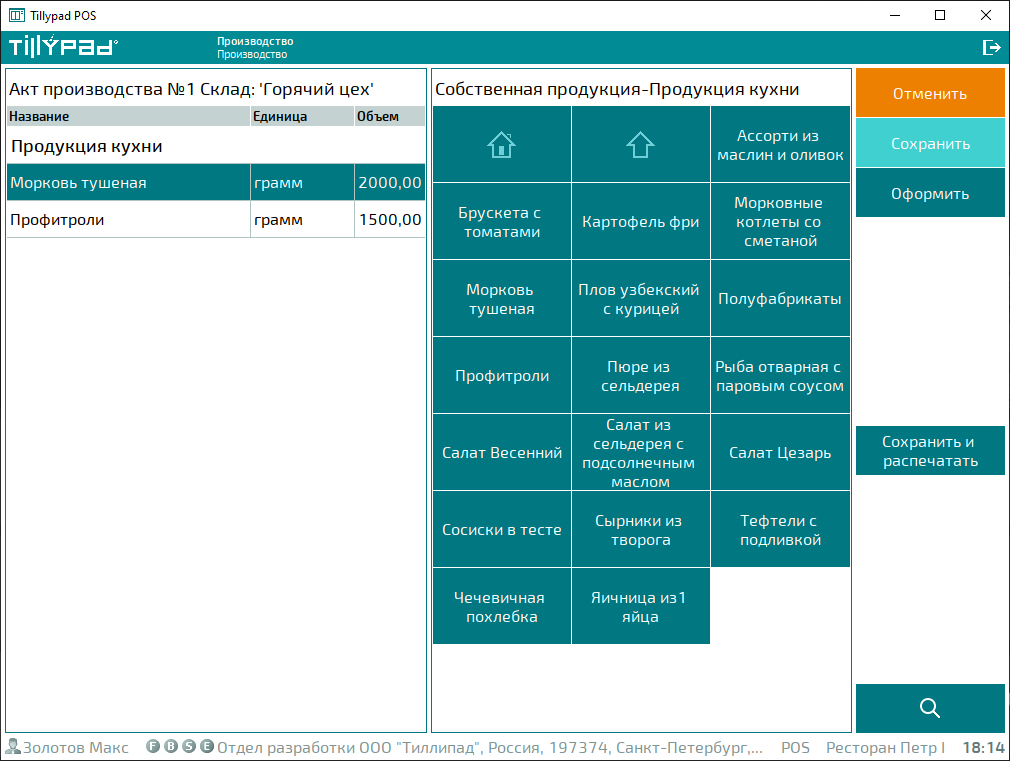
Task: Click the F status indicator icon
Action: (153, 746)
